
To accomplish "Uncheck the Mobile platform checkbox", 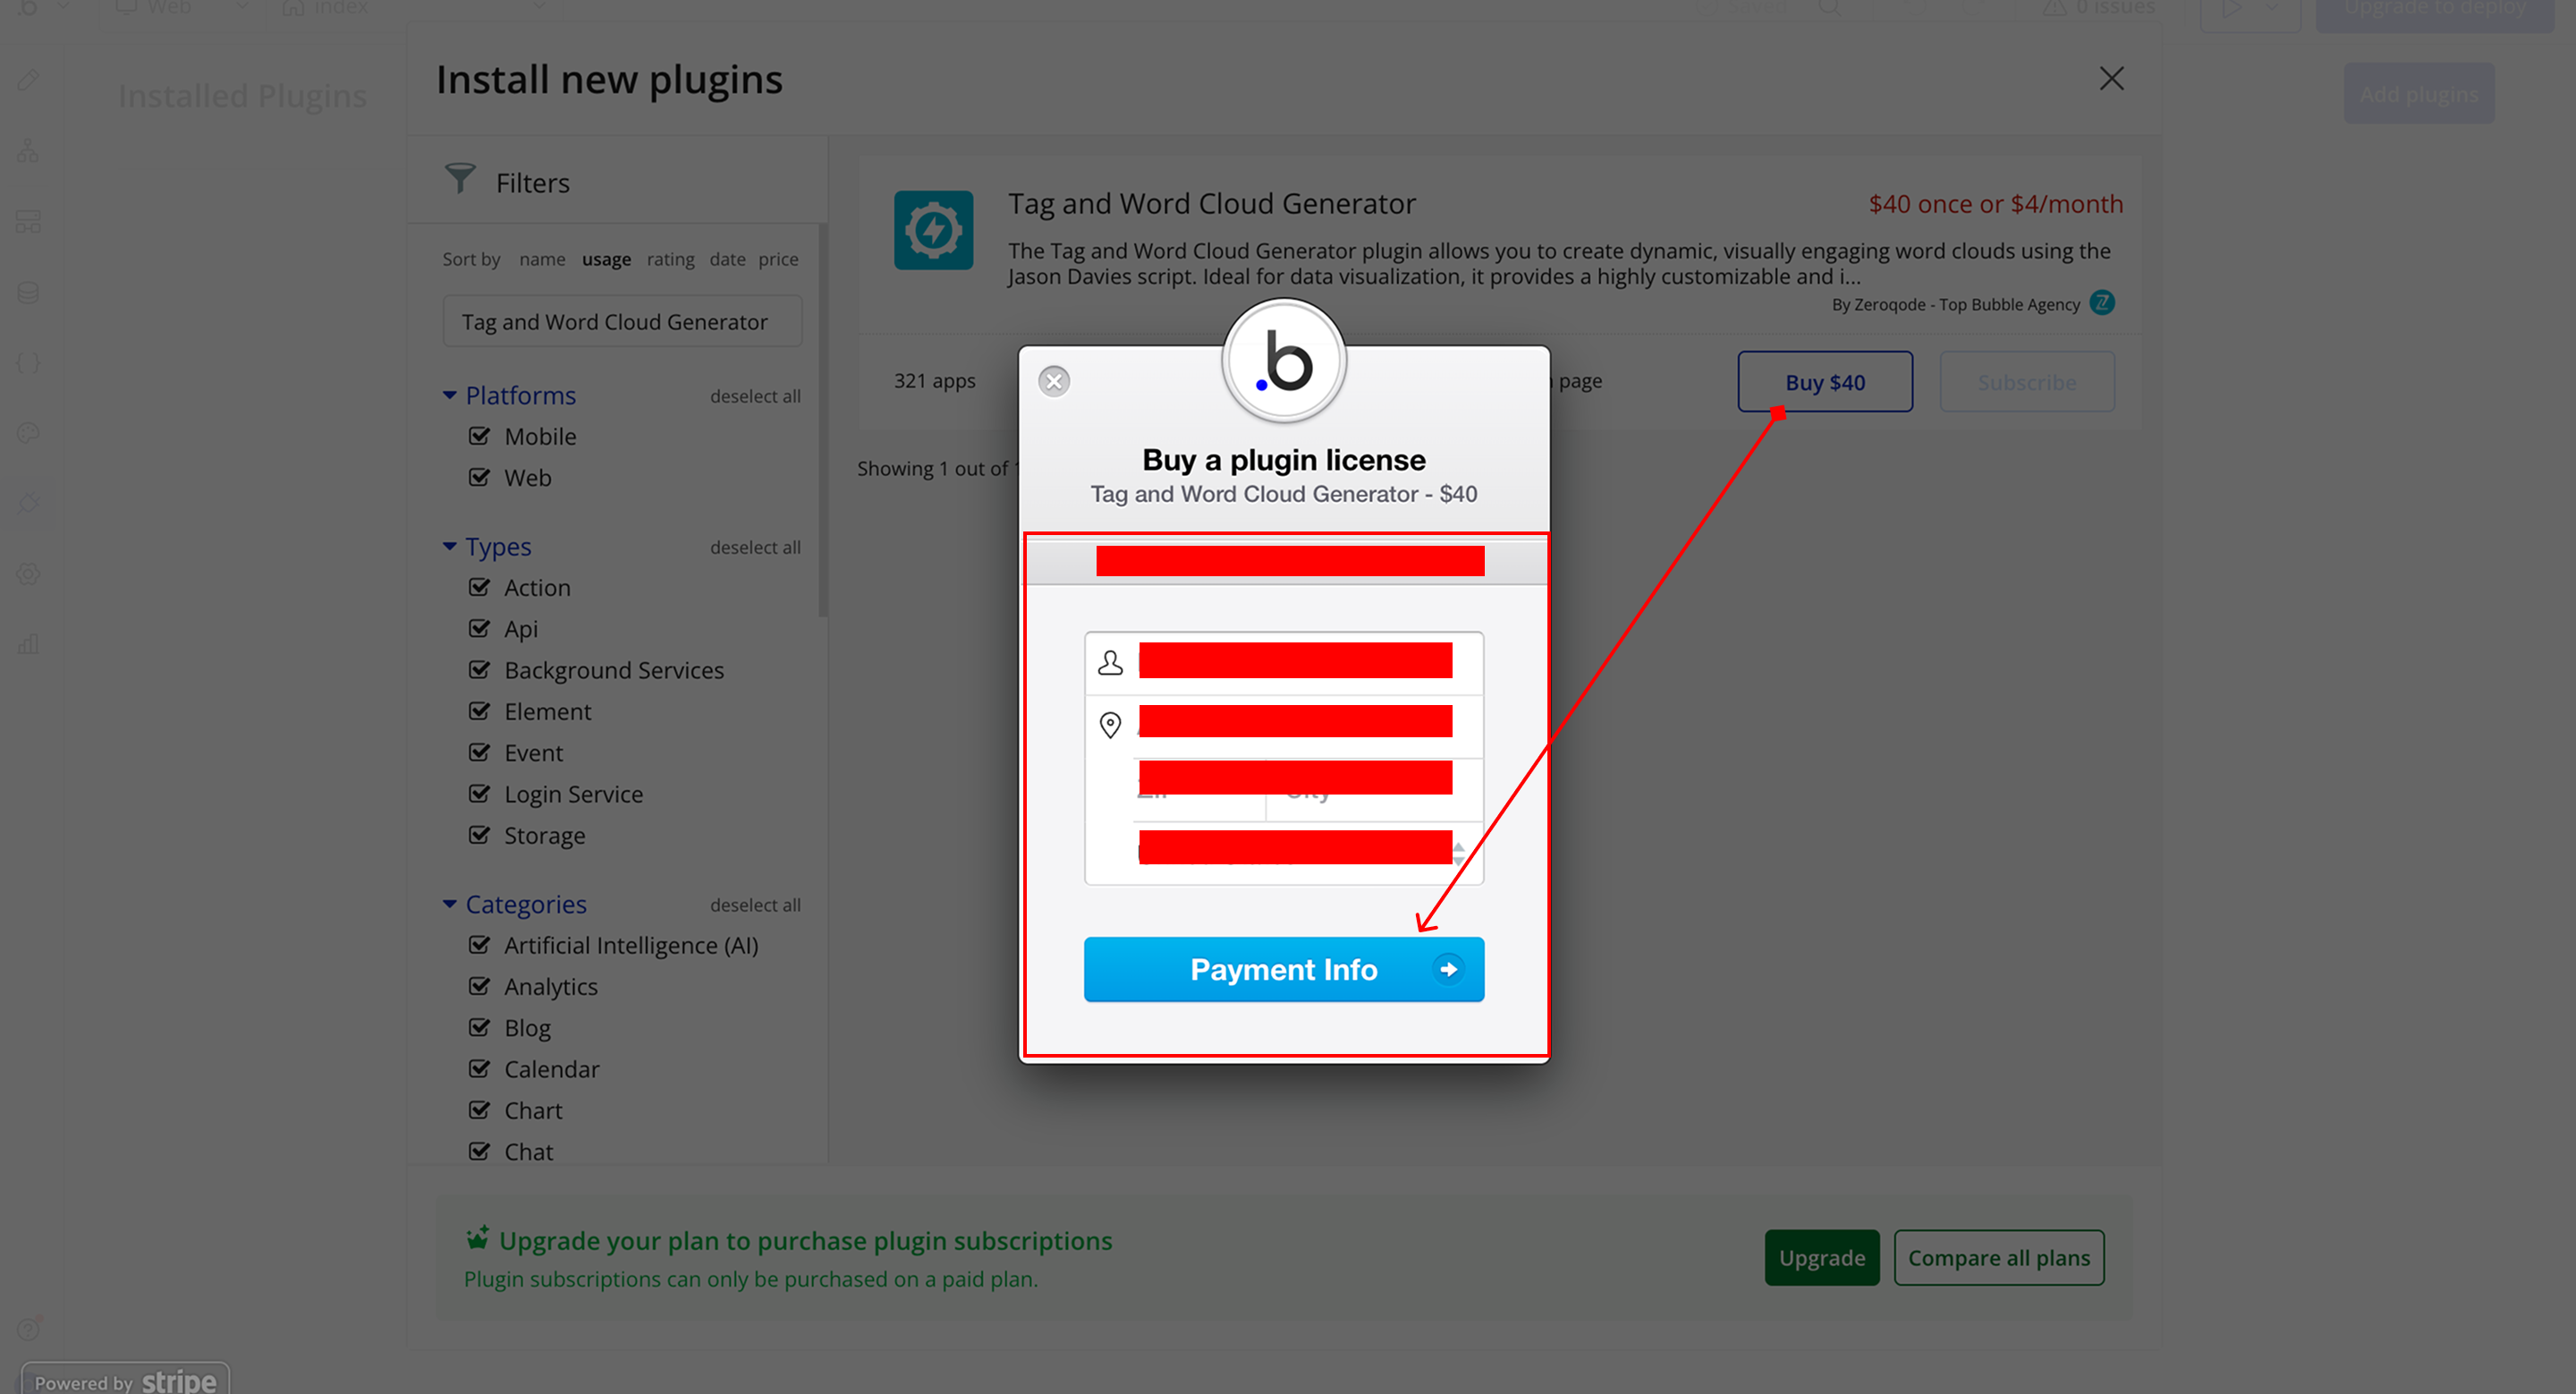I will pyautogui.click(x=480, y=436).
